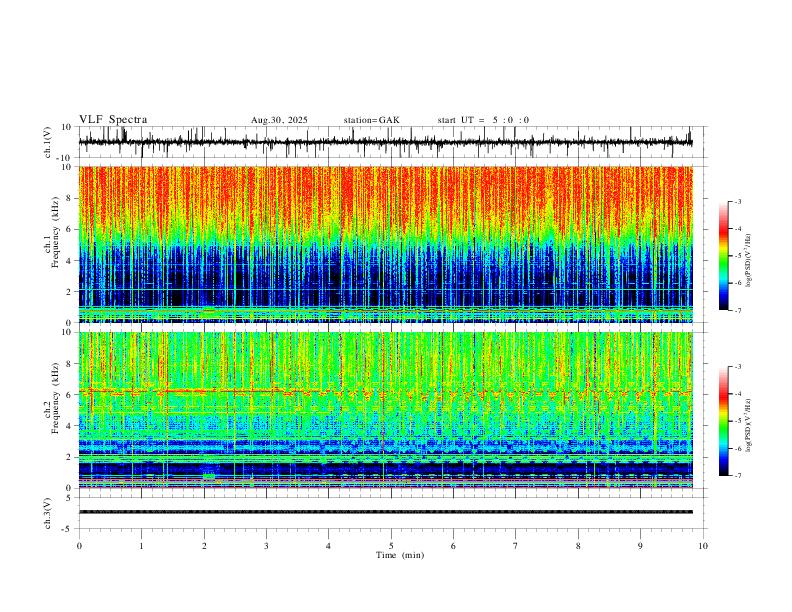Click the "-3" label on ch.1 color bar

click(738, 201)
